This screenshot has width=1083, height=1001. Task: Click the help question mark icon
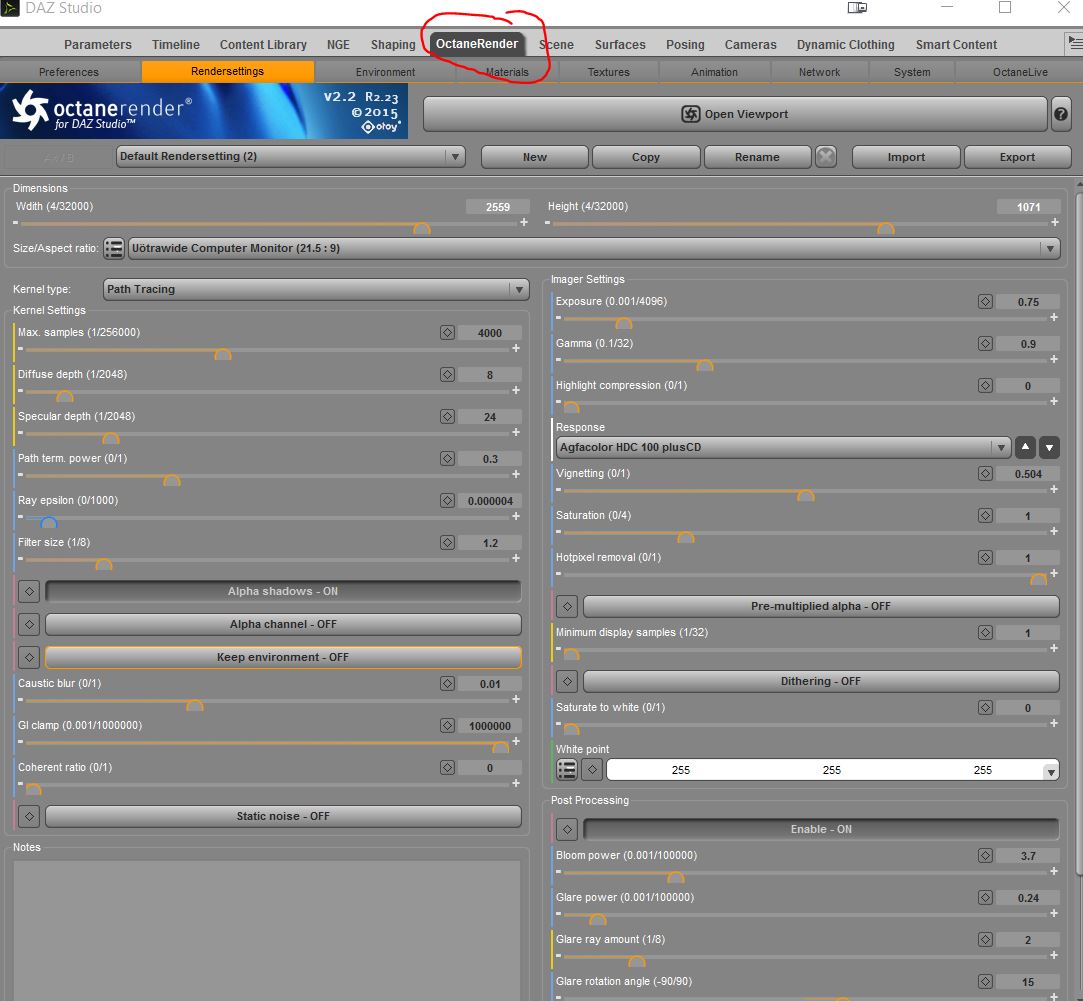[1061, 114]
